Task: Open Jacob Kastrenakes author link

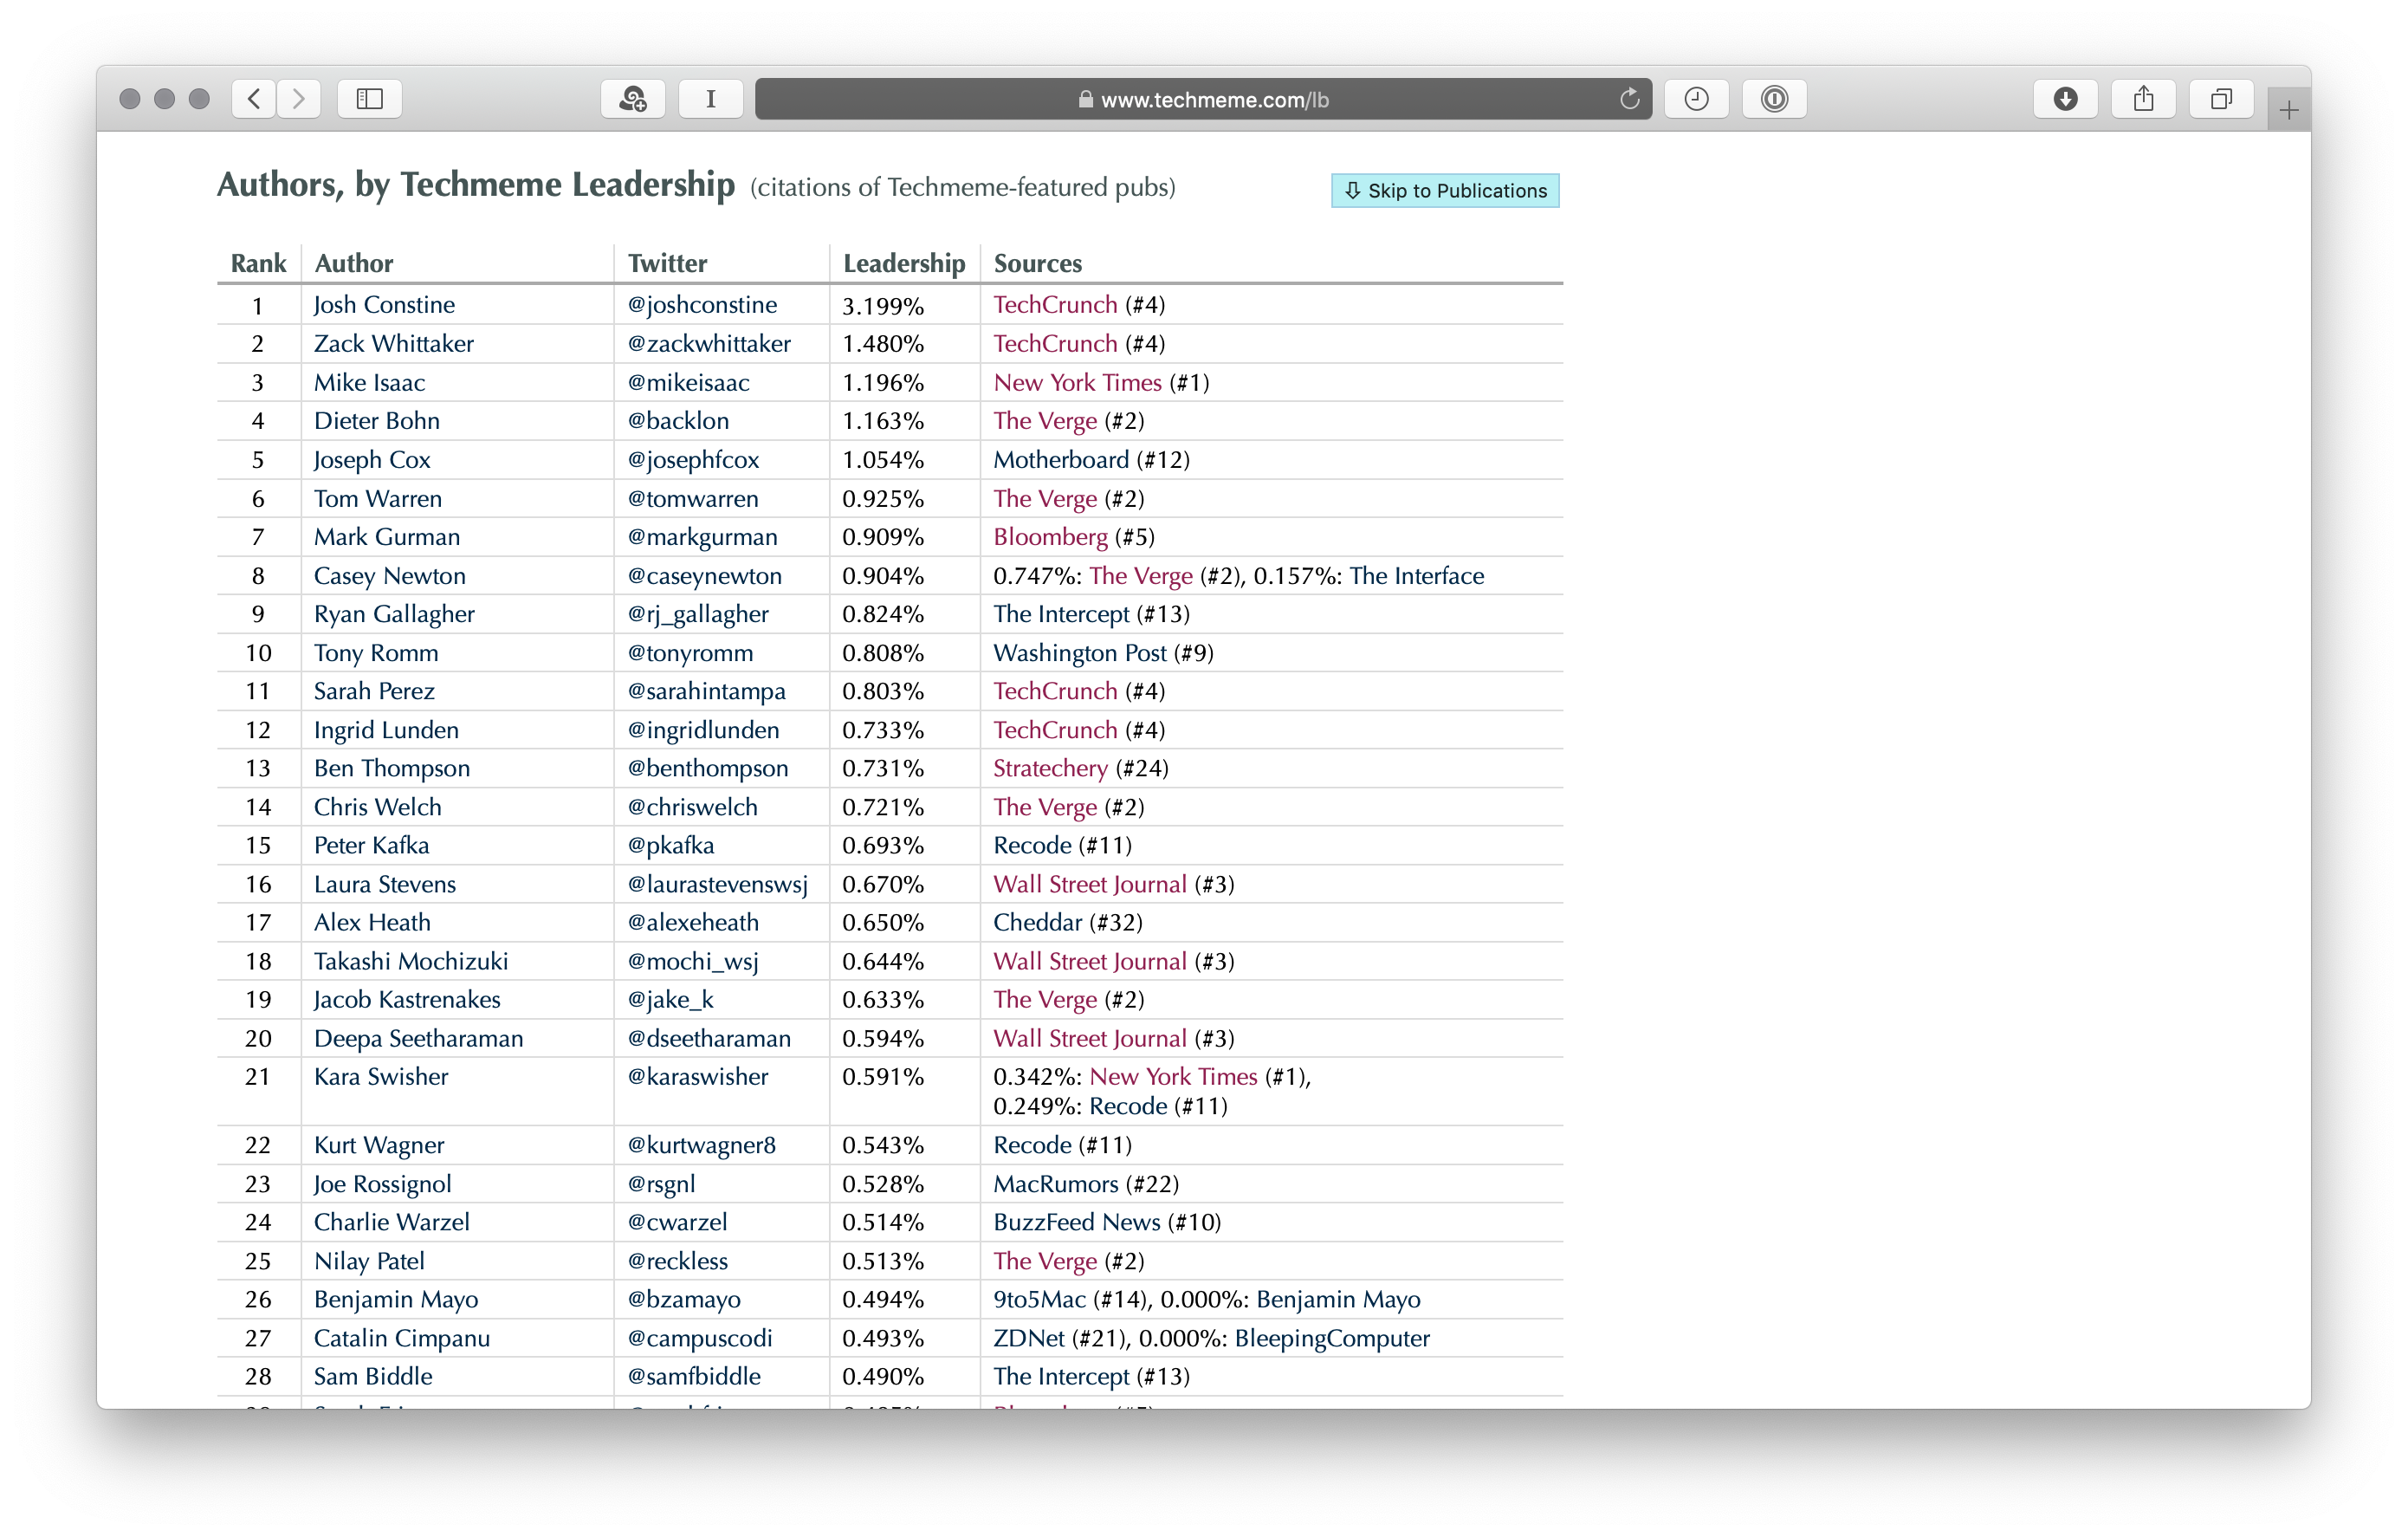Action: tap(407, 999)
